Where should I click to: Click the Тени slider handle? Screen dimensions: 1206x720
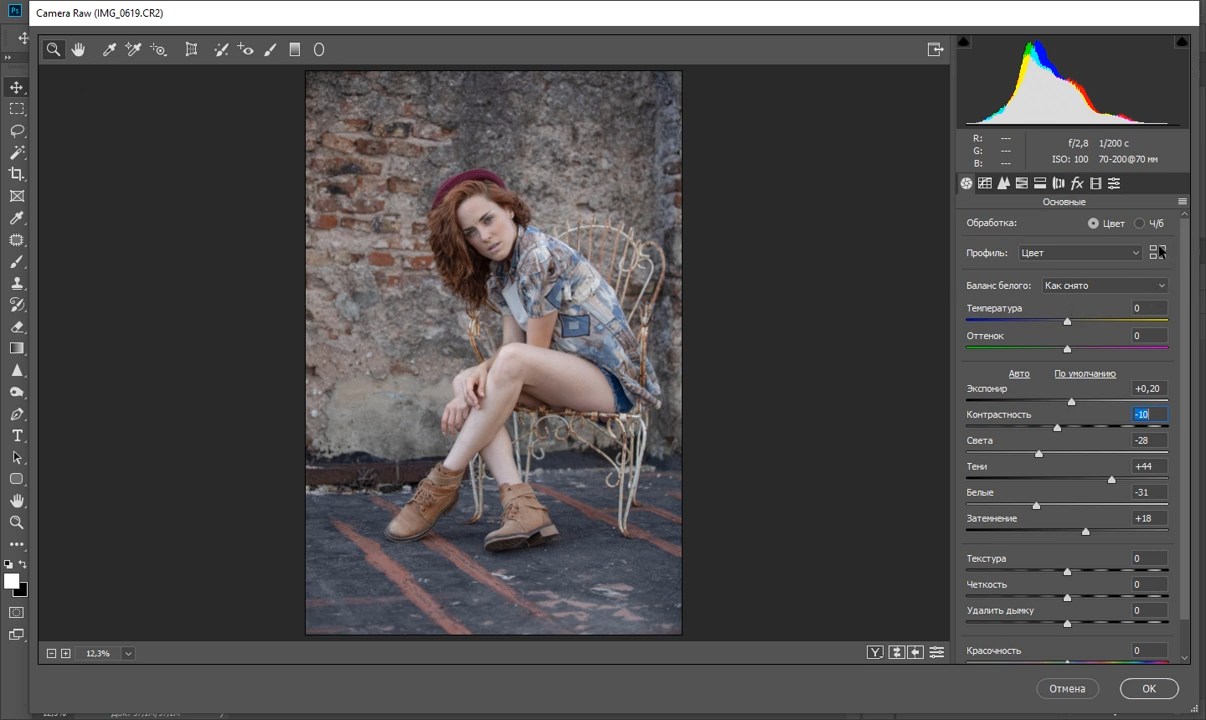(1111, 480)
